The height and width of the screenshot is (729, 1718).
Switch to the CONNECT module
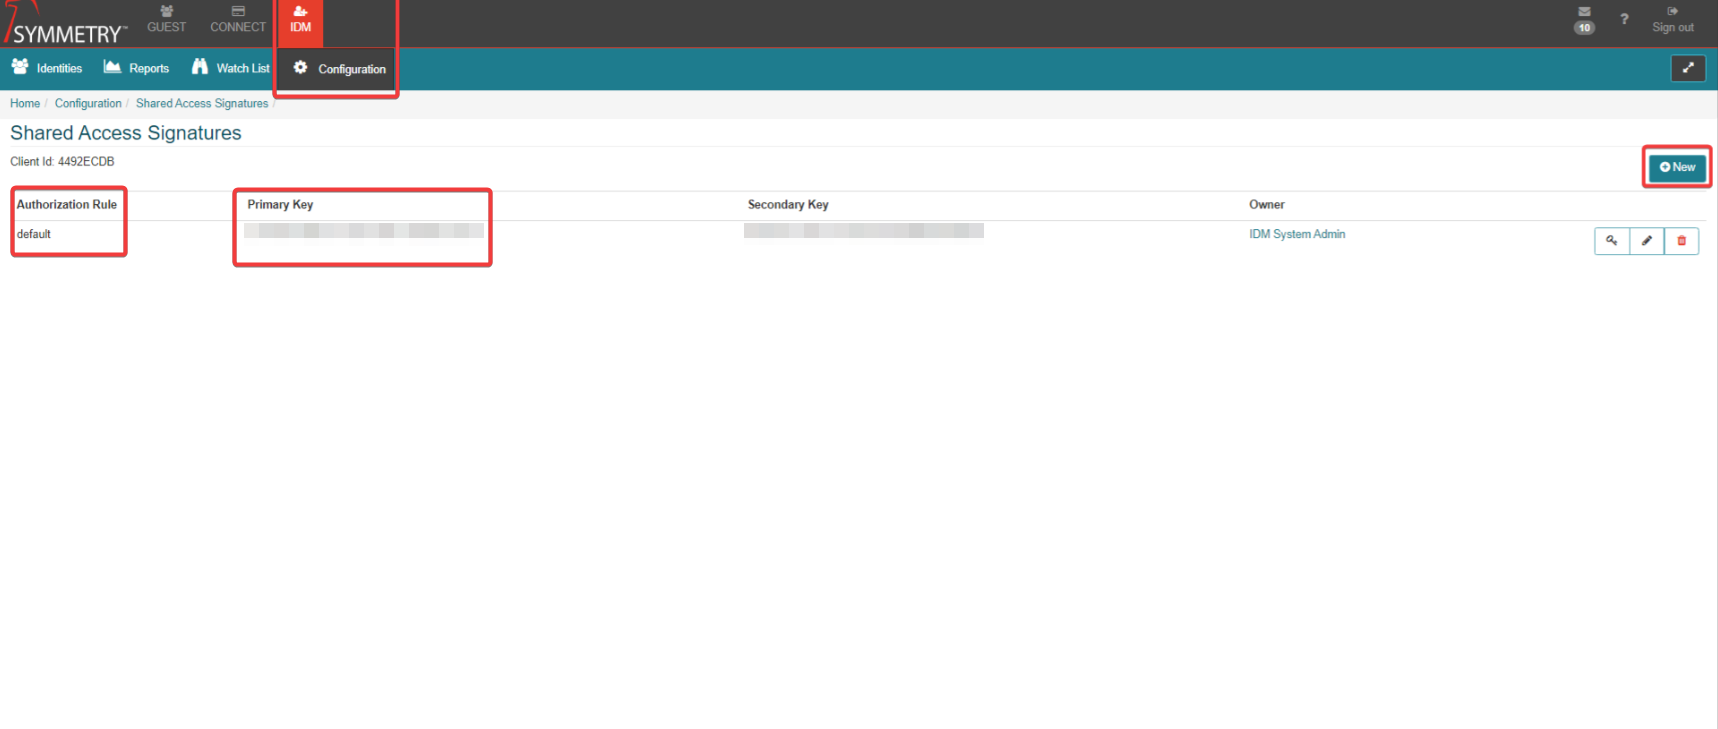tap(238, 20)
